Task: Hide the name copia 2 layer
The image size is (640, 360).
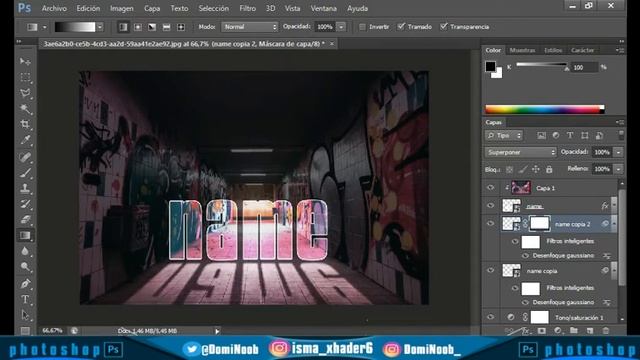Action: click(x=491, y=224)
